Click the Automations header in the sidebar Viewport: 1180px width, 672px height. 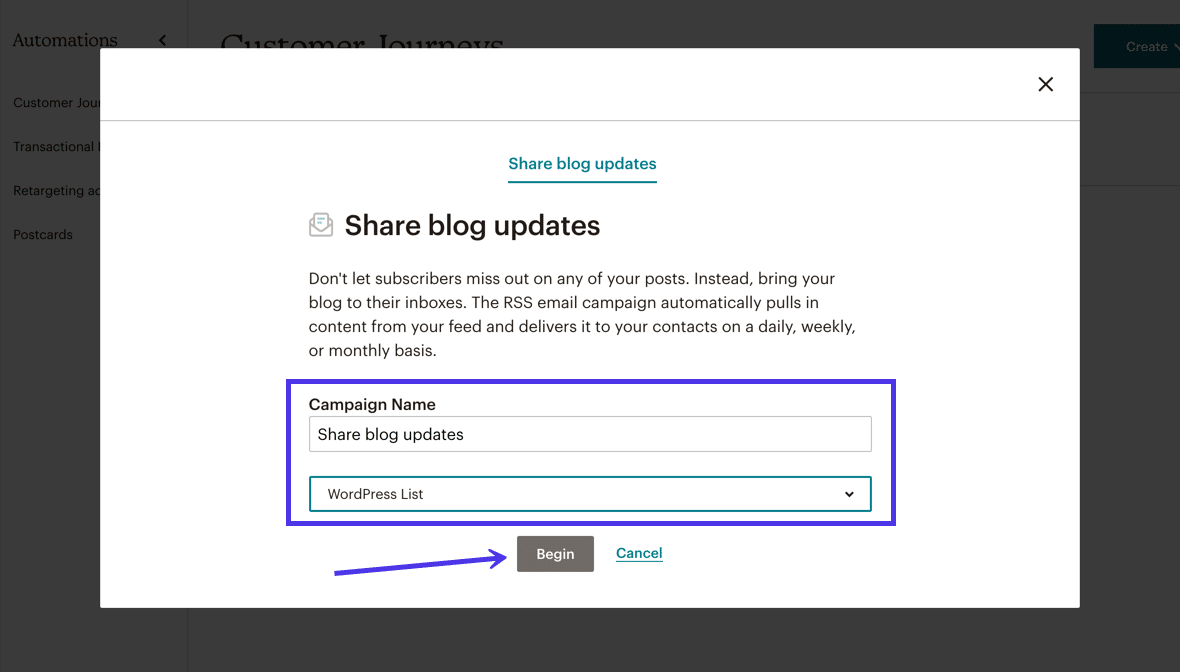pos(64,40)
